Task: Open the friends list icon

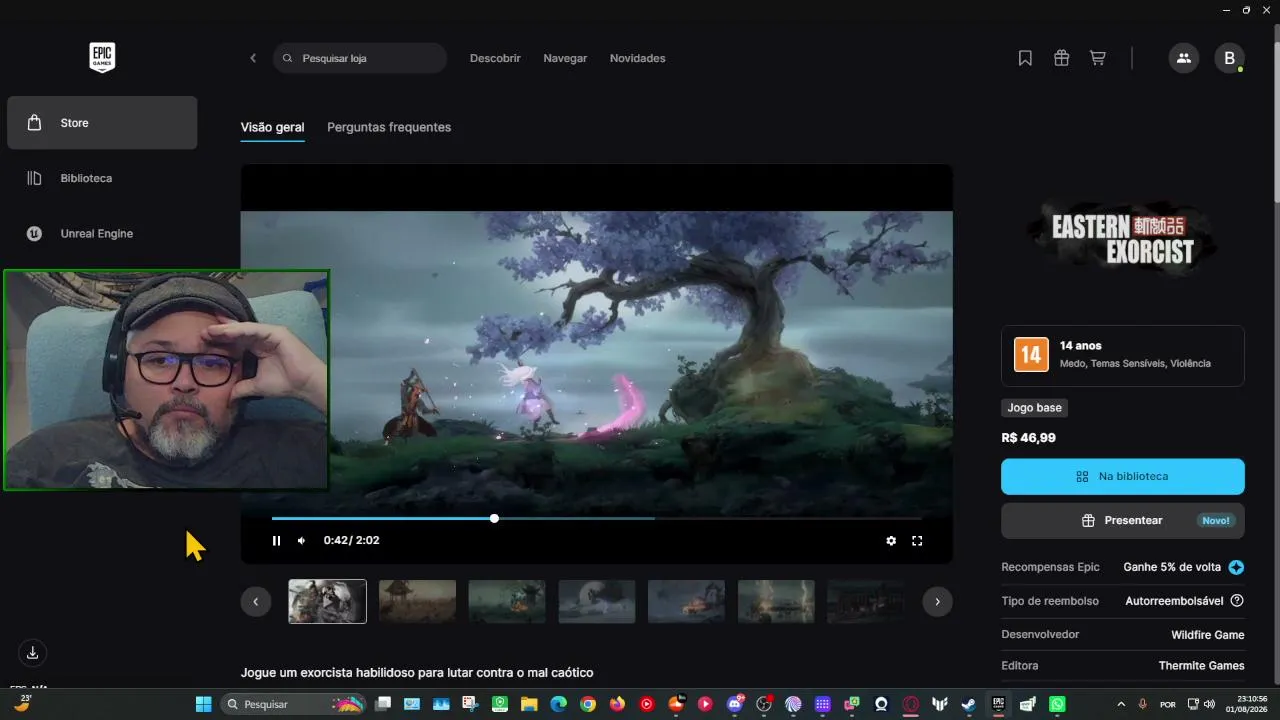Action: (1184, 58)
